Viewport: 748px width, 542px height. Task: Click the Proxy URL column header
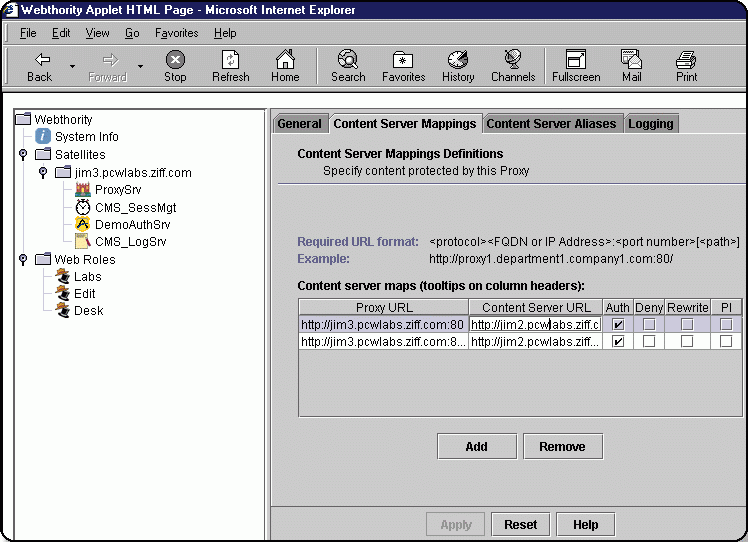[x=384, y=307]
